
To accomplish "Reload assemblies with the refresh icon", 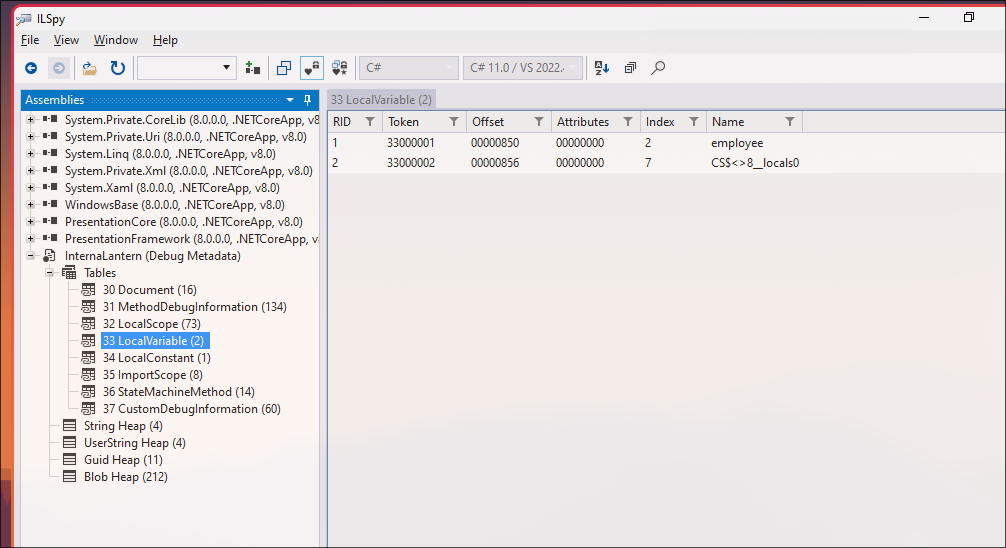I will pos(117,68).
